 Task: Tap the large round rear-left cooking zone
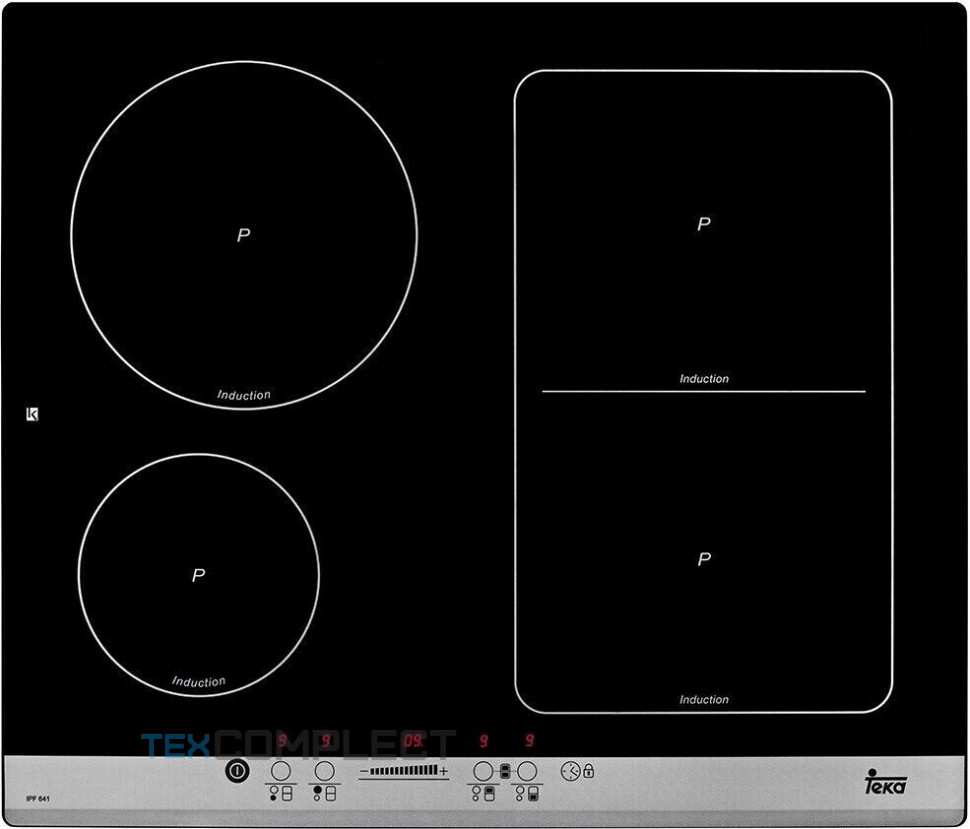tap(244, 235)
